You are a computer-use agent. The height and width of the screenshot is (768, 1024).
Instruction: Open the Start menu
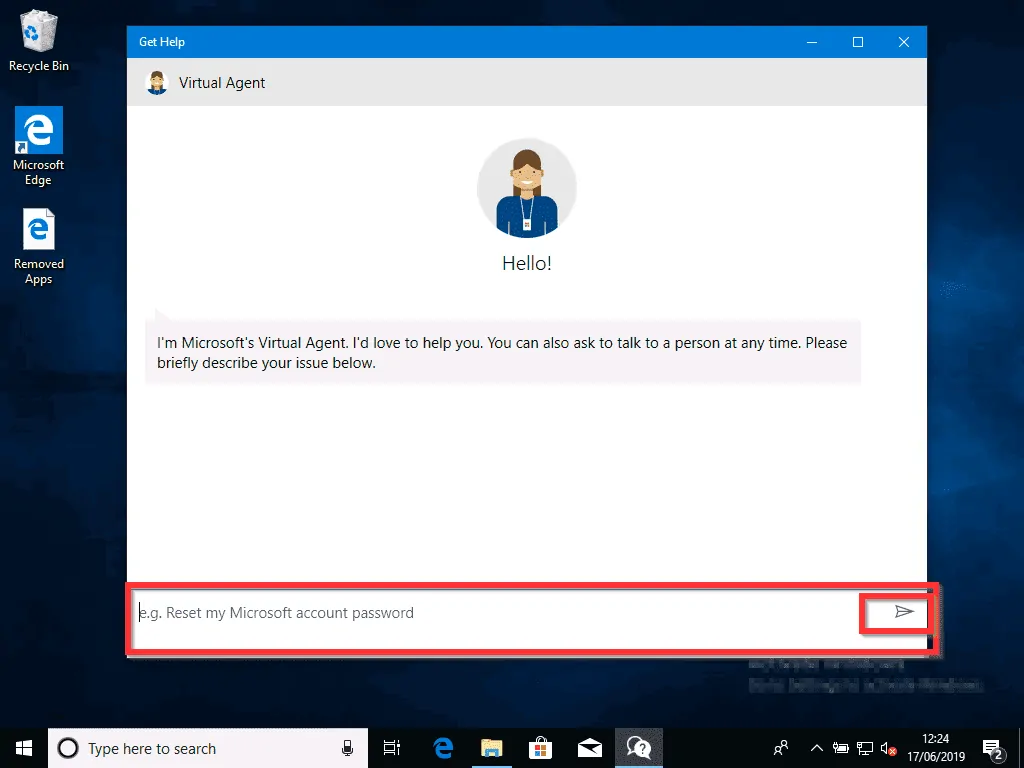click(22, 747)
